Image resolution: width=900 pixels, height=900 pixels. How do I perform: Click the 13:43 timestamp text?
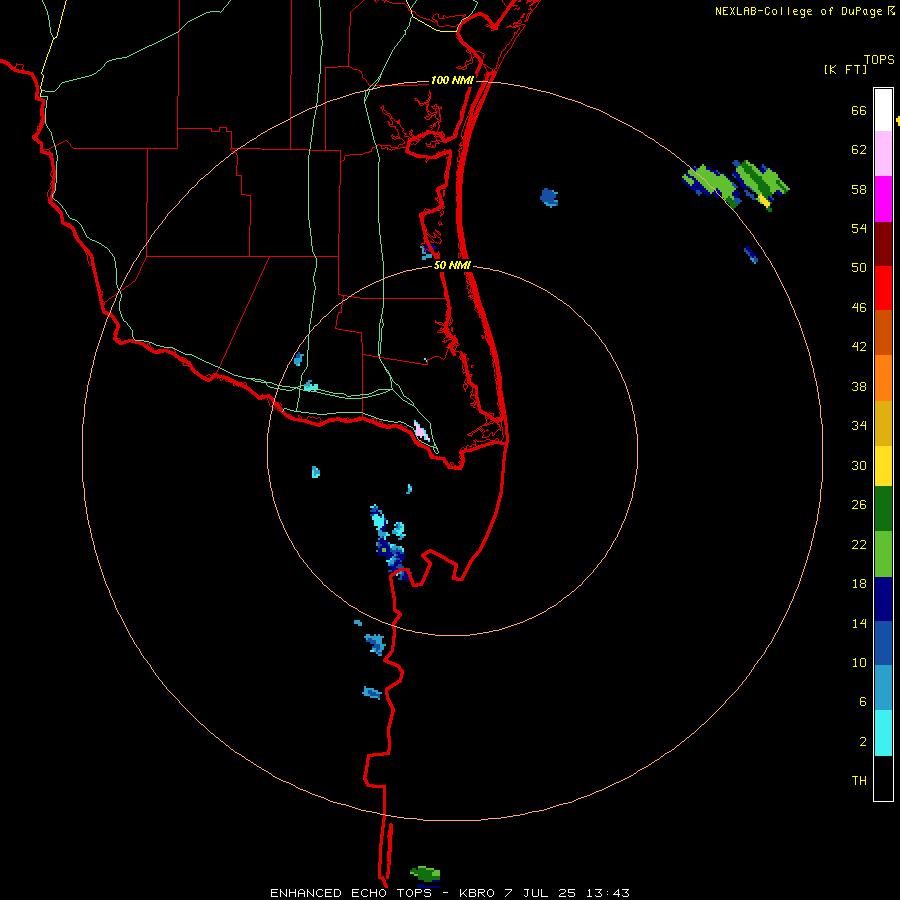(607, 893)
